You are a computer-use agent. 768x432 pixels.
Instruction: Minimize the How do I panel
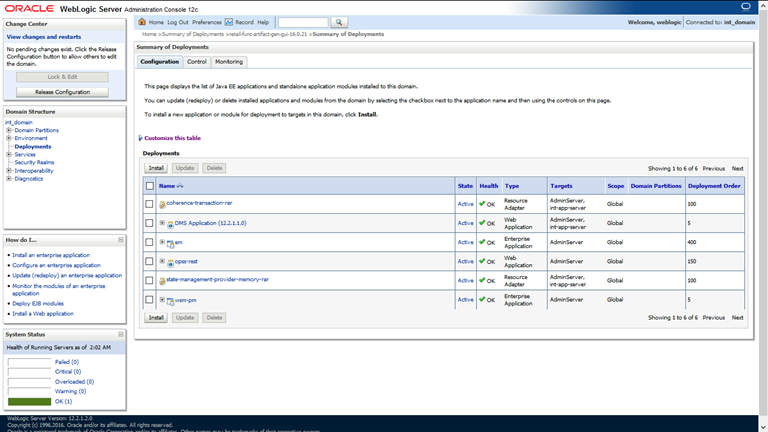(120, 240)
